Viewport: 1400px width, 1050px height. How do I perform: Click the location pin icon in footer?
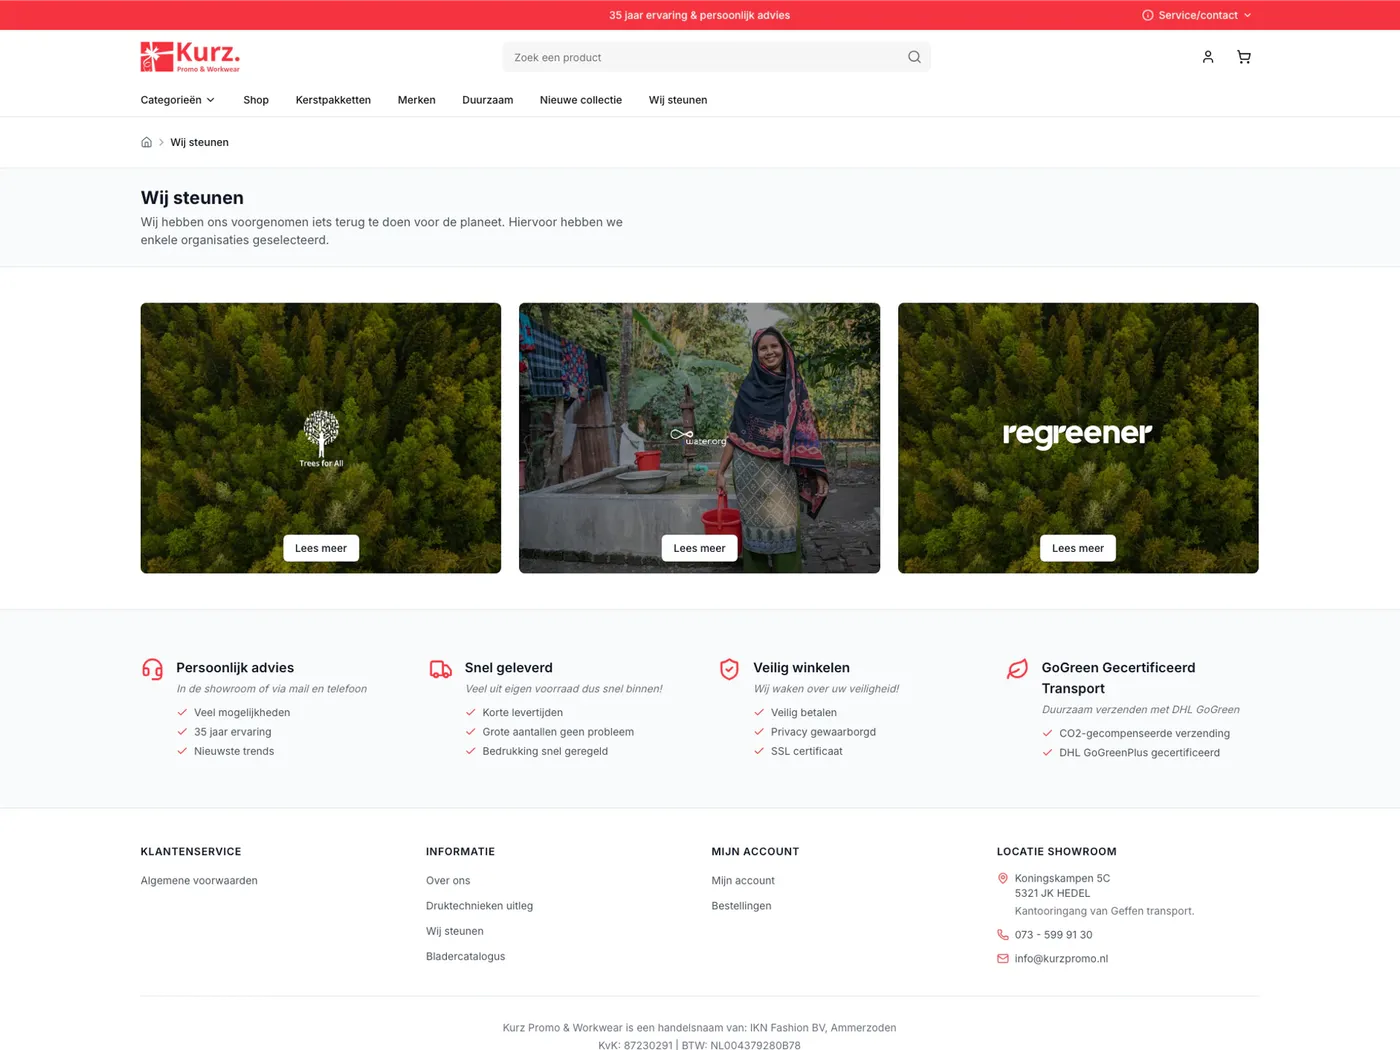point(1003,878)
